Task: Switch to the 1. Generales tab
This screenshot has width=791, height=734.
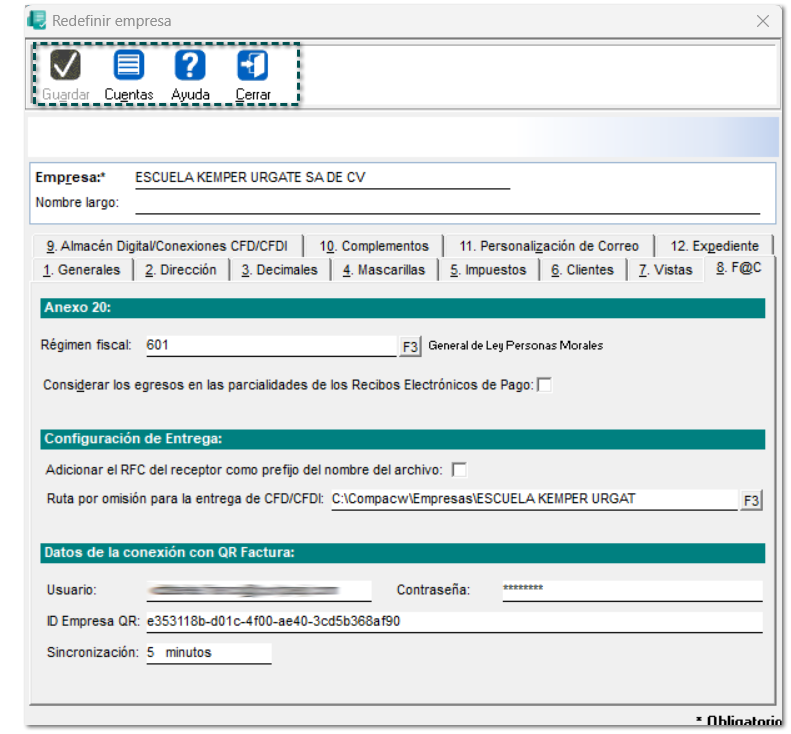Action: 81,270
